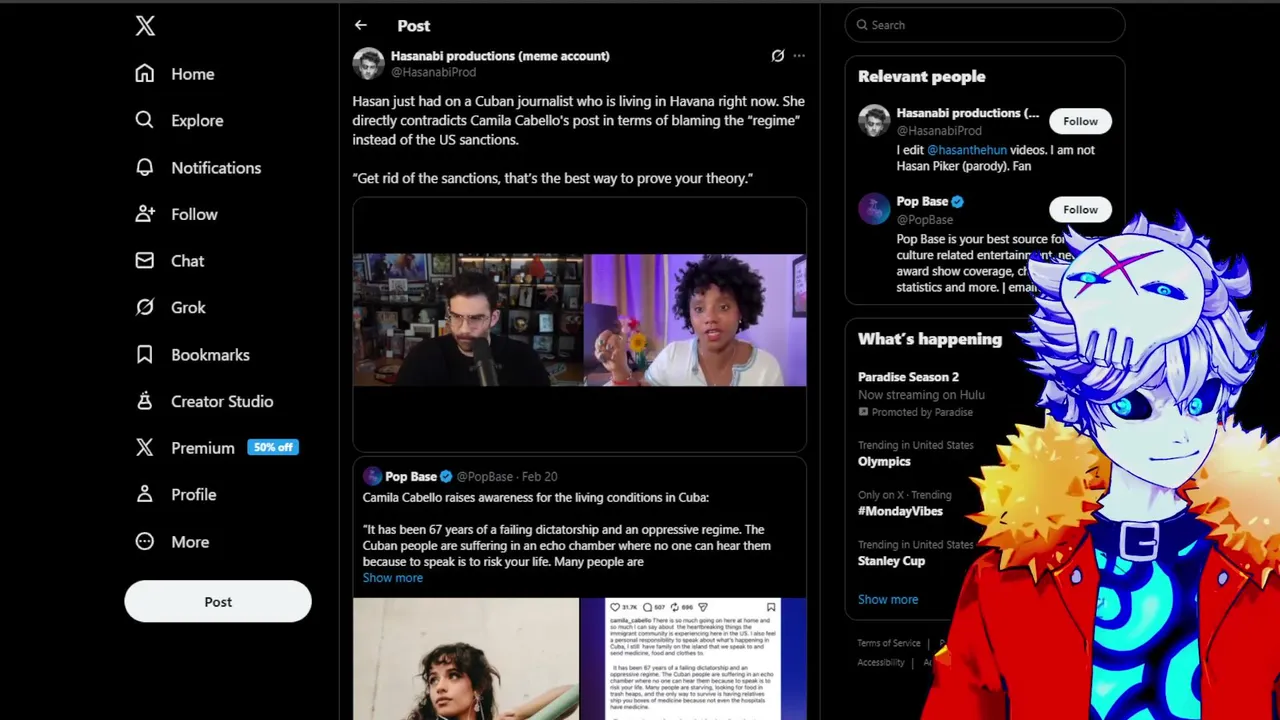This screenshot has height=720, width=1280.
Task: Click Hasanabi productions avatar on post
Action: click(x=368, y=63)
